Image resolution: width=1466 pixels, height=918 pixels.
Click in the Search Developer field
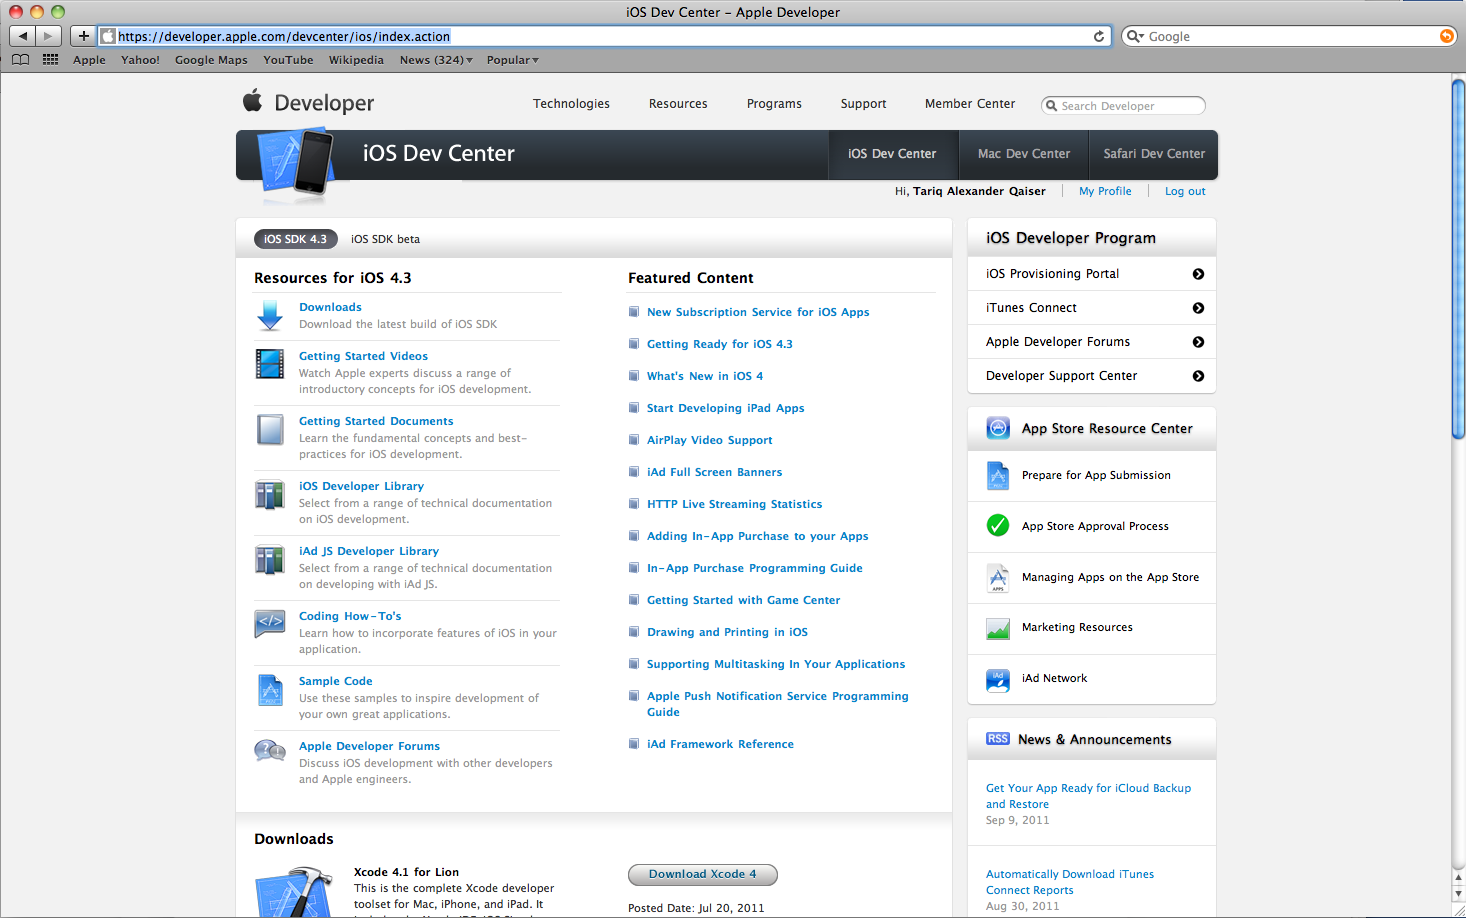1123,106
